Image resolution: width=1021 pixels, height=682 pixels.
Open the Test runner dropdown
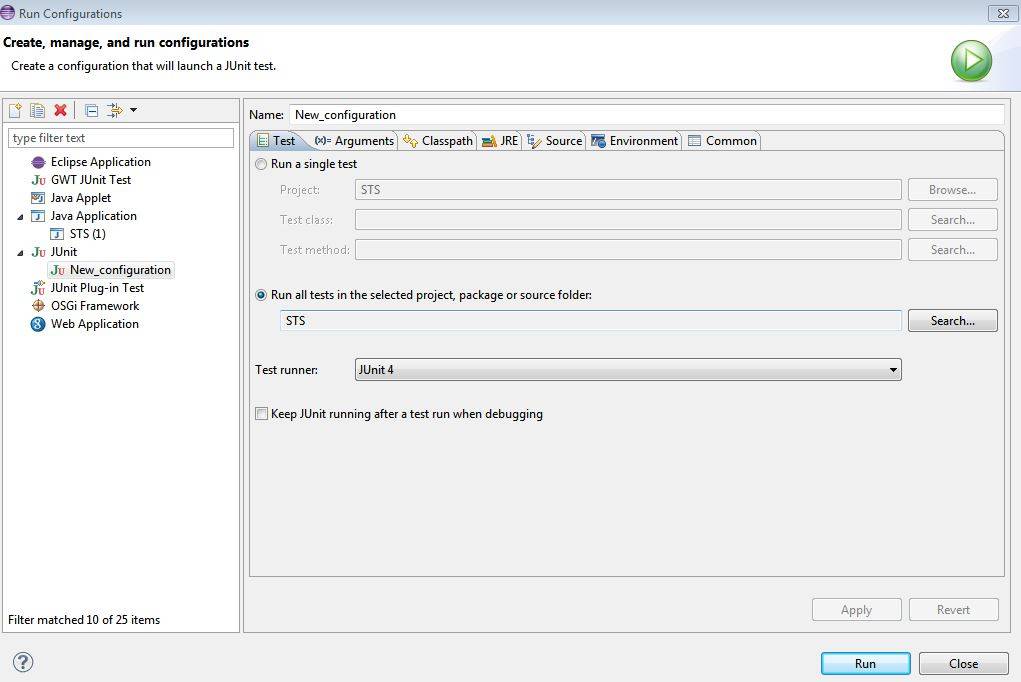tap(628, 370)
